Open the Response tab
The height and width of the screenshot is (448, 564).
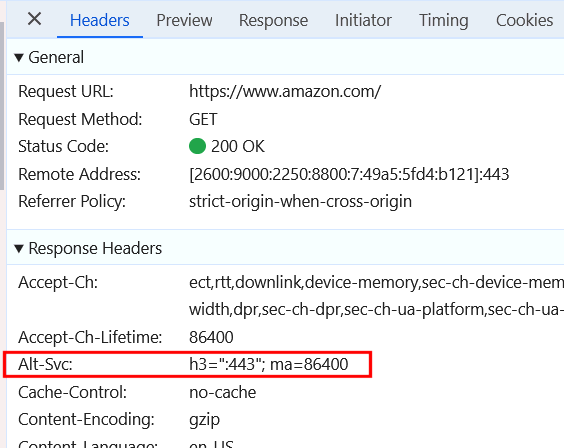[x=273, y=20]
